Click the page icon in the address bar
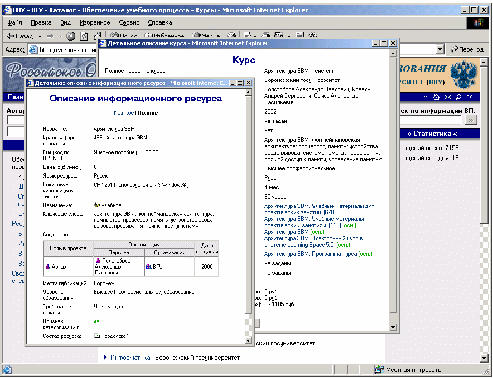This screenshot has height=378, width=493. 33,50
